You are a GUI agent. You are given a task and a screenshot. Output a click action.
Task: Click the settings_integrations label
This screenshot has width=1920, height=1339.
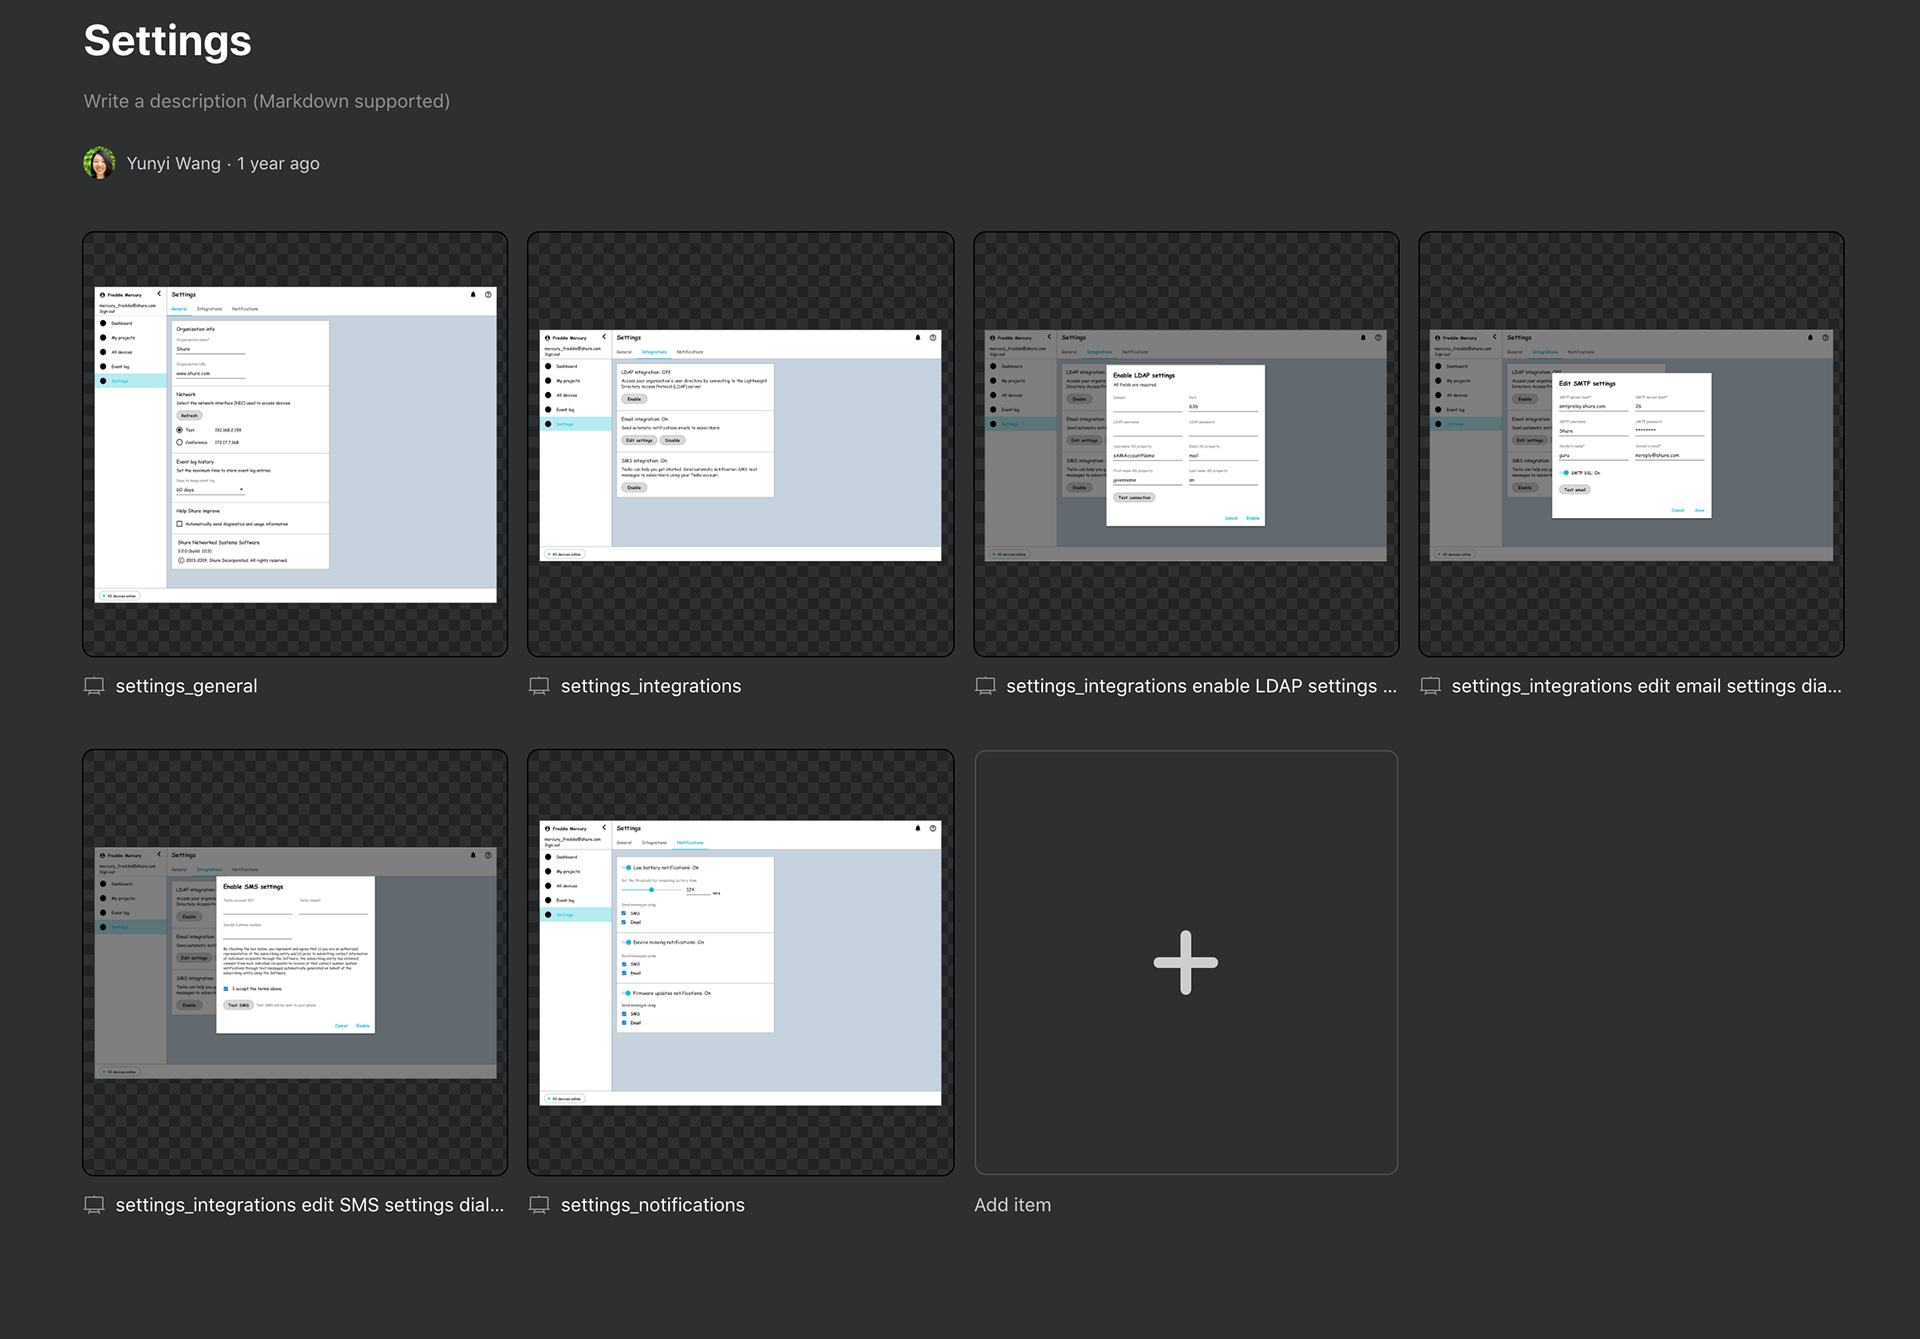click(x=651, y=686)
